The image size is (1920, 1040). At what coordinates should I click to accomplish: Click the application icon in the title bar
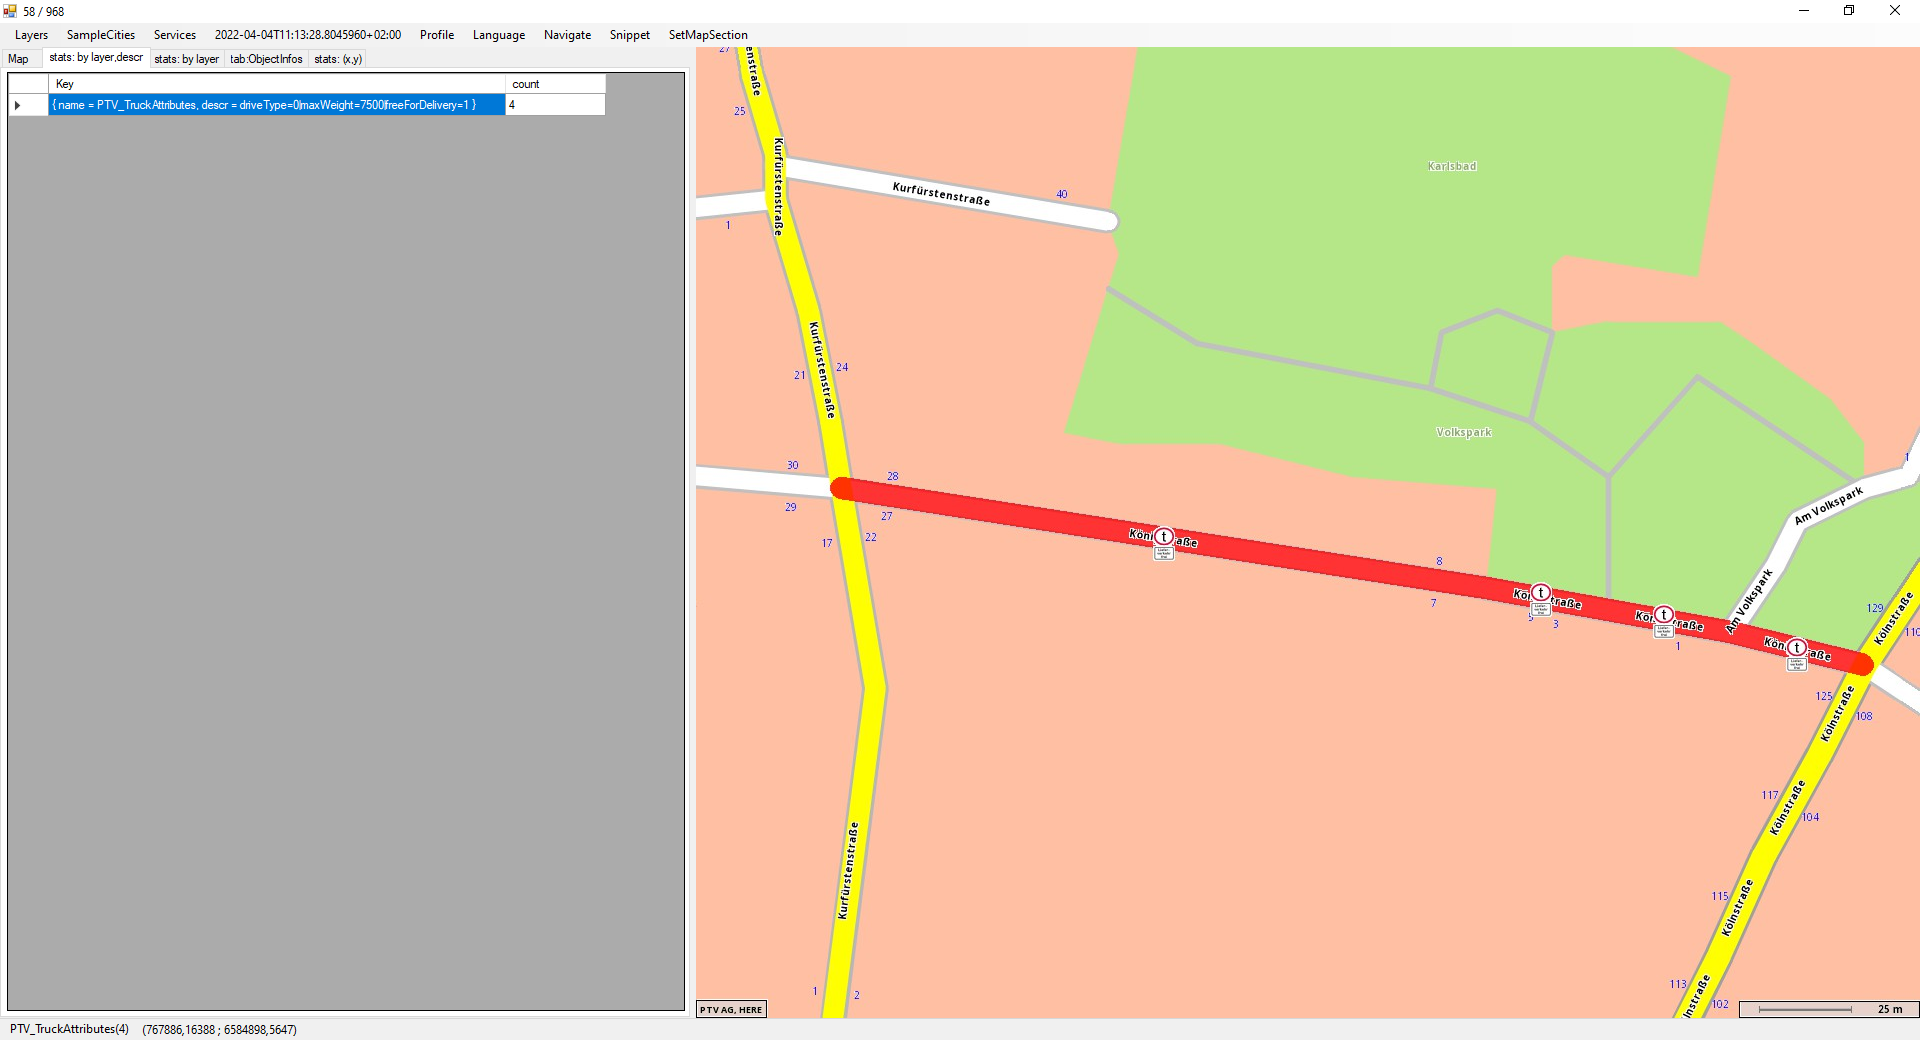(x=10, y=11)
